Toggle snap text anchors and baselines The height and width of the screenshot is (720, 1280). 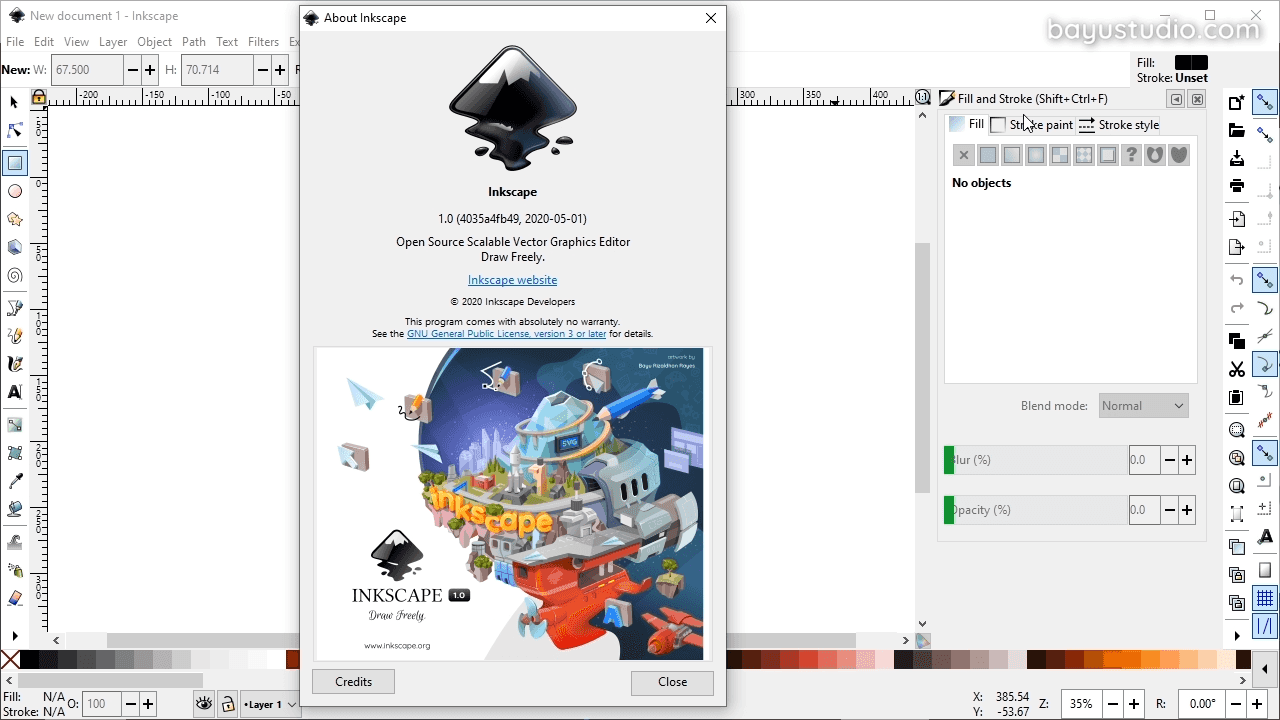pos(1265,538)
